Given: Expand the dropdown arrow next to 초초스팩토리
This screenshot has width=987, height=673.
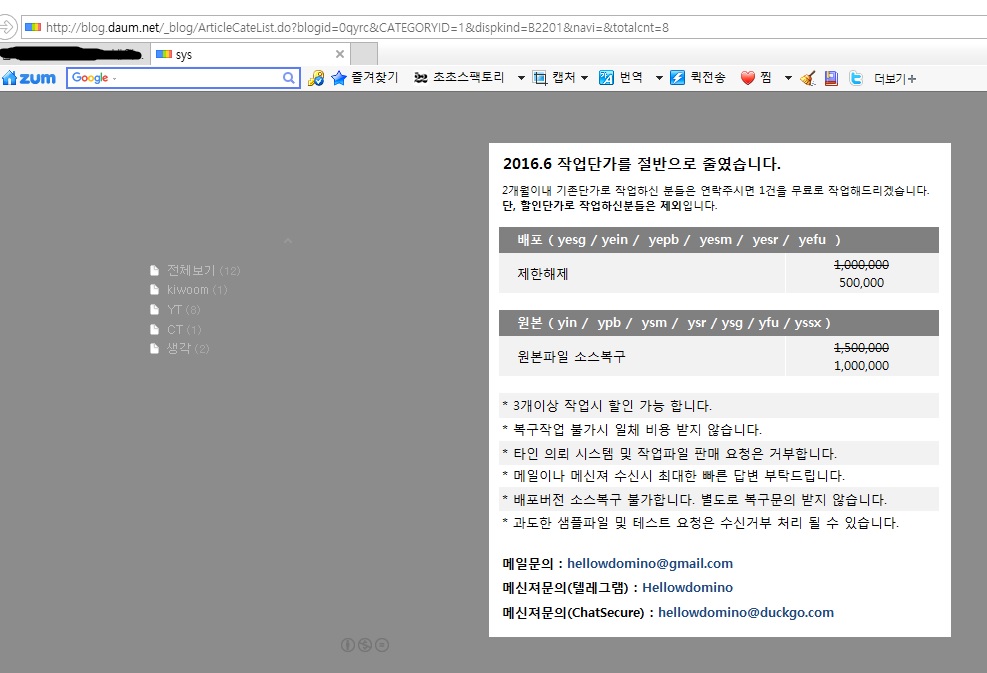Looking at the screenshot, I should (x=521, y=78).
